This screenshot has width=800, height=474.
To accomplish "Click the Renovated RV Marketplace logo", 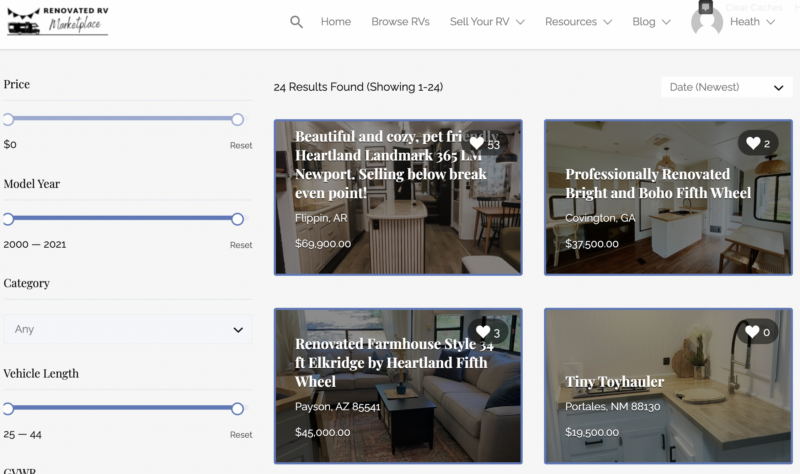I will (57, 21).
